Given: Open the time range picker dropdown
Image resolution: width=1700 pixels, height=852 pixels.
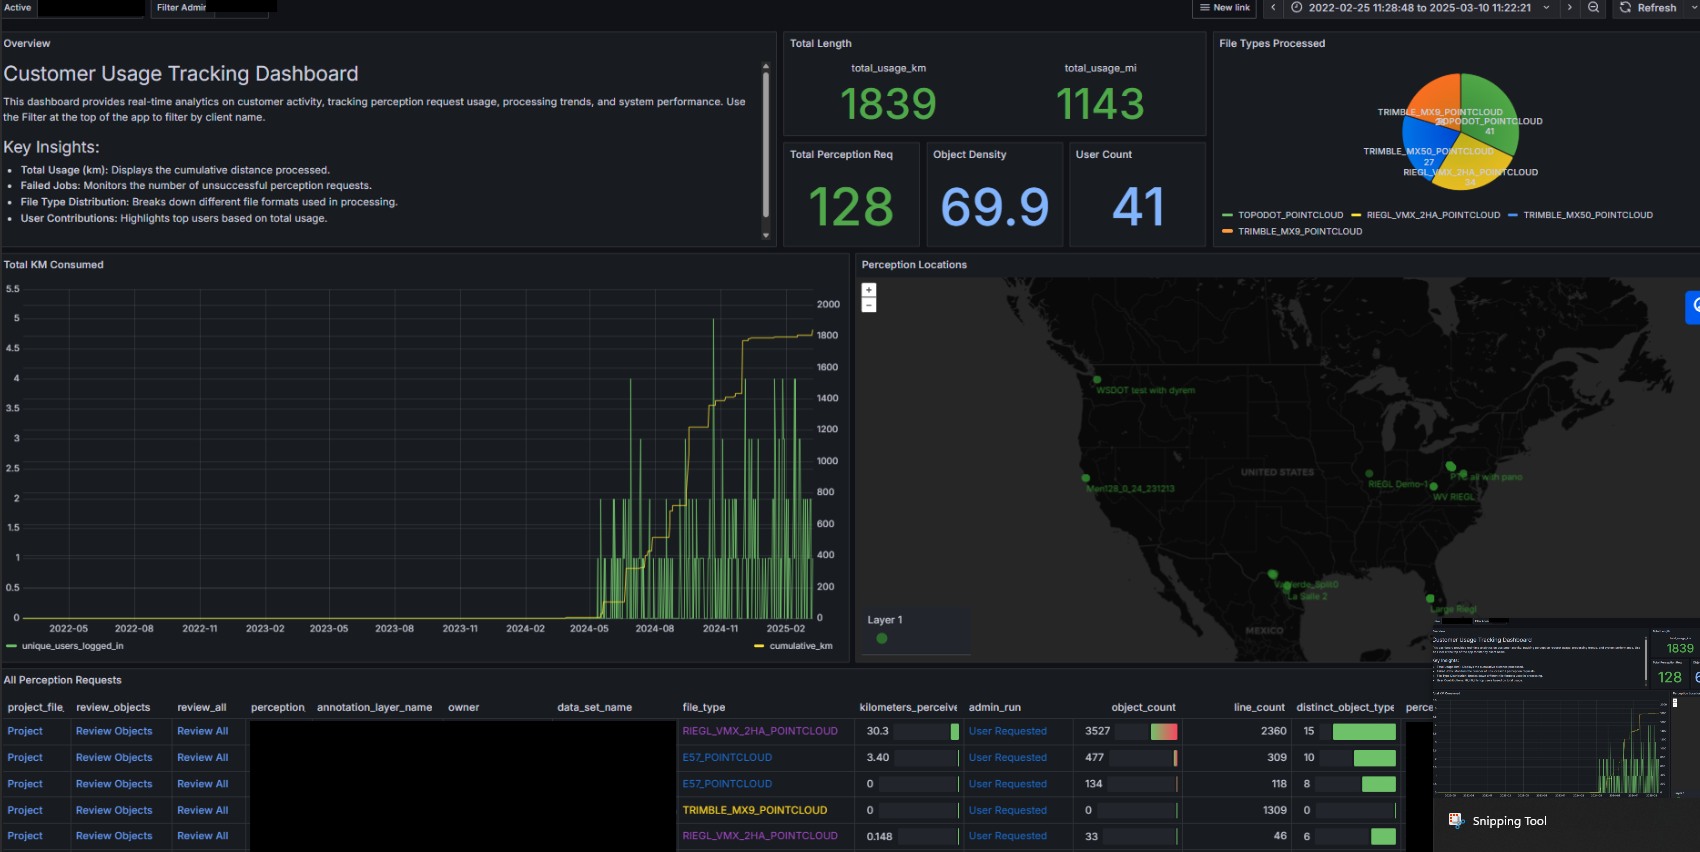Looking at the screenshot, I should (1420, 8).
